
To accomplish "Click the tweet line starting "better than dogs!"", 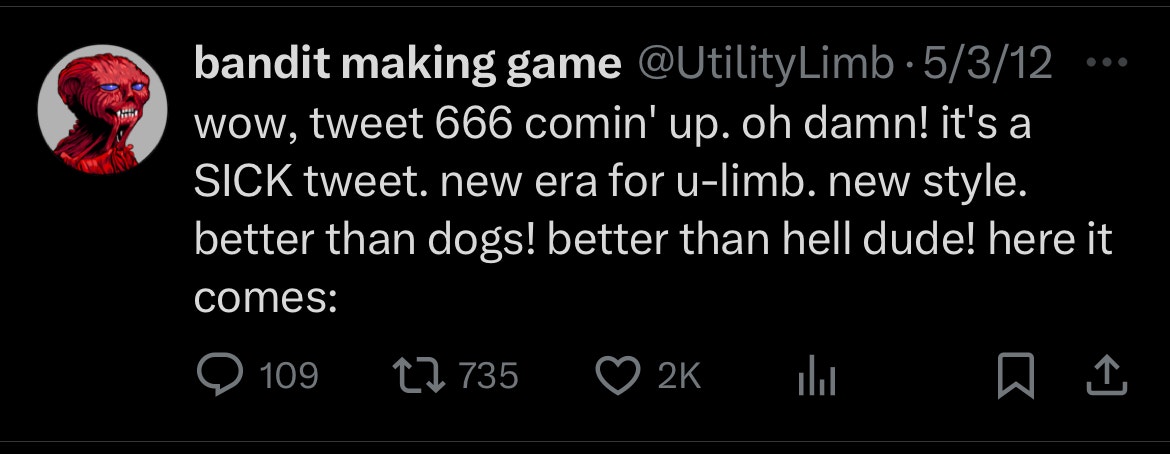I will tap(652, 243).
